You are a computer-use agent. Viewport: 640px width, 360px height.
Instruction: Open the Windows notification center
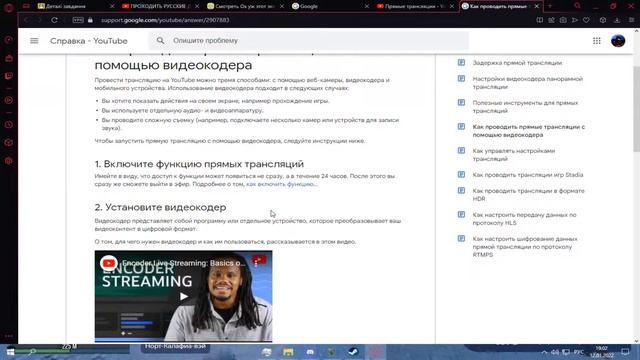(x=625, y=352)
